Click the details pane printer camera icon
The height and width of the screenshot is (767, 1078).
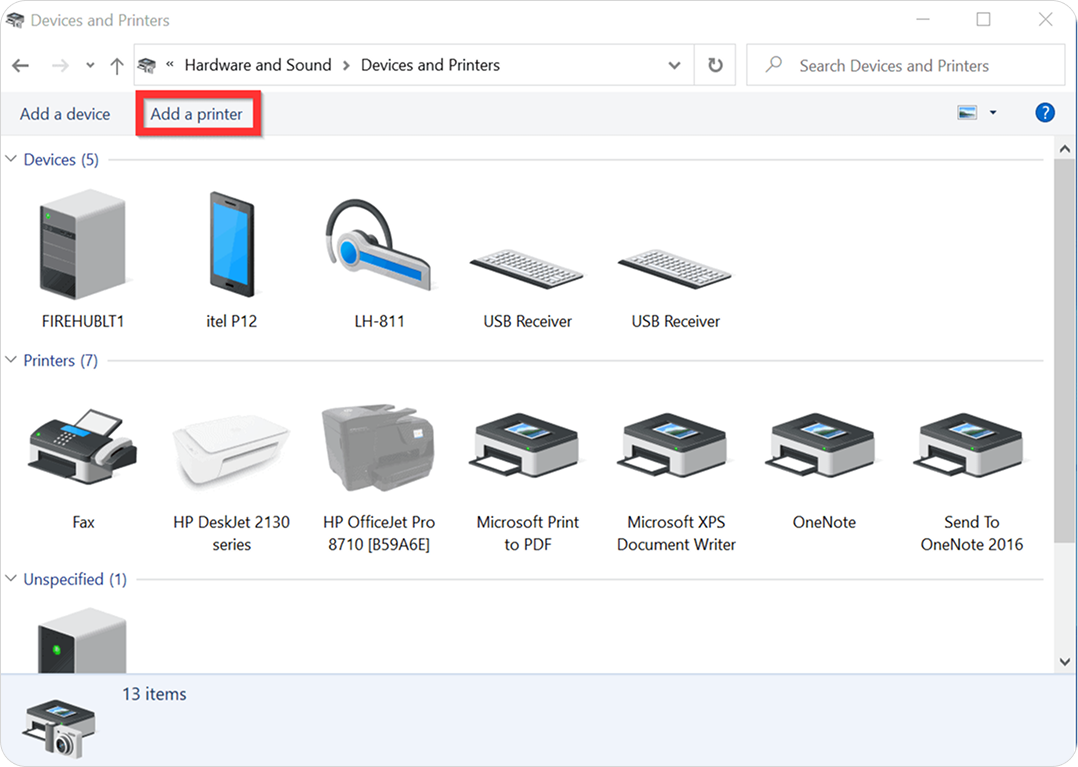(60, 728)
